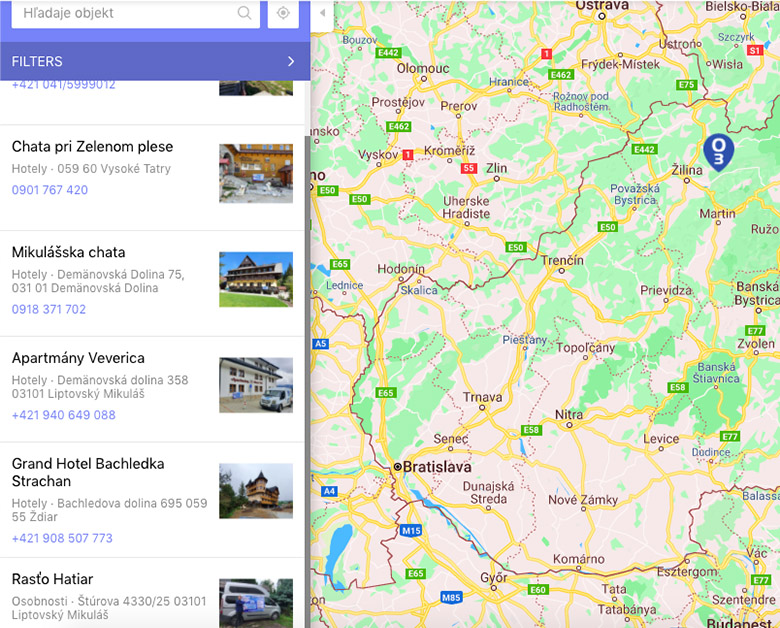The height and width of the screenshot is (628, 780).
Task: Expand the FILTERS panel chevron
Action: click(x=291, y=61)
